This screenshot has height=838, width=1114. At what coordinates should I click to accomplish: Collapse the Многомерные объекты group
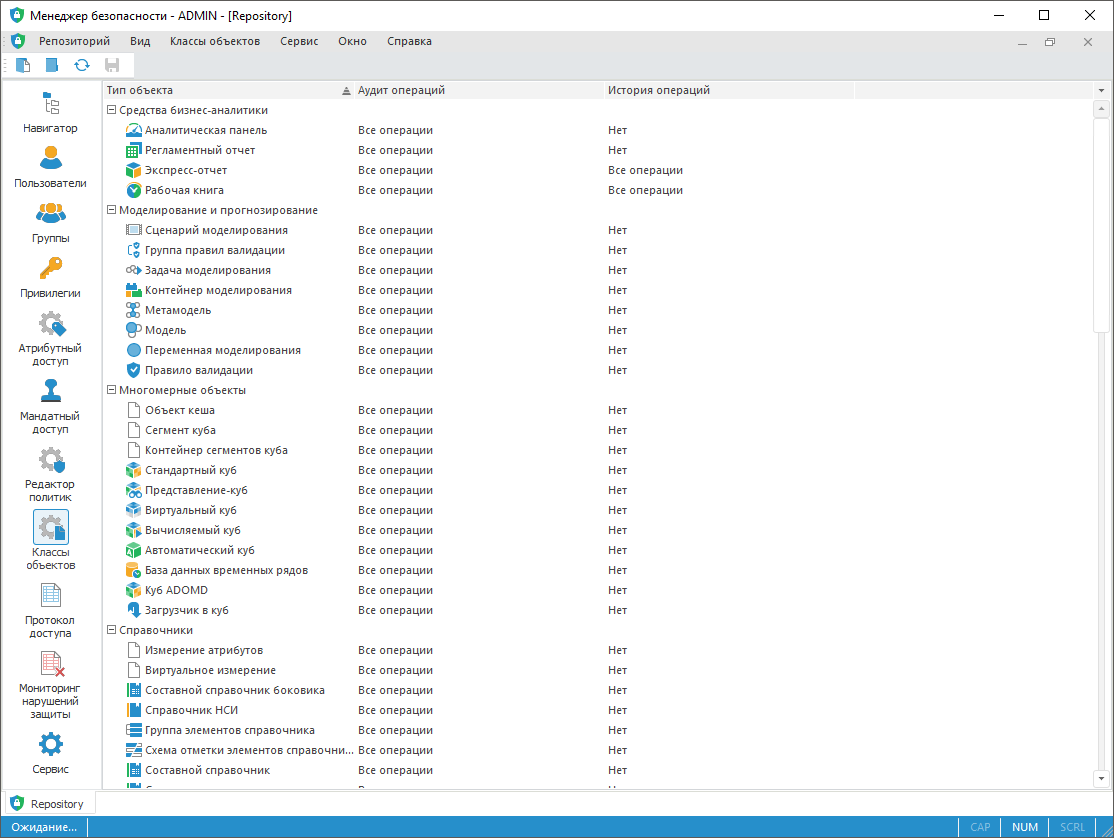[x=111, y=390]
